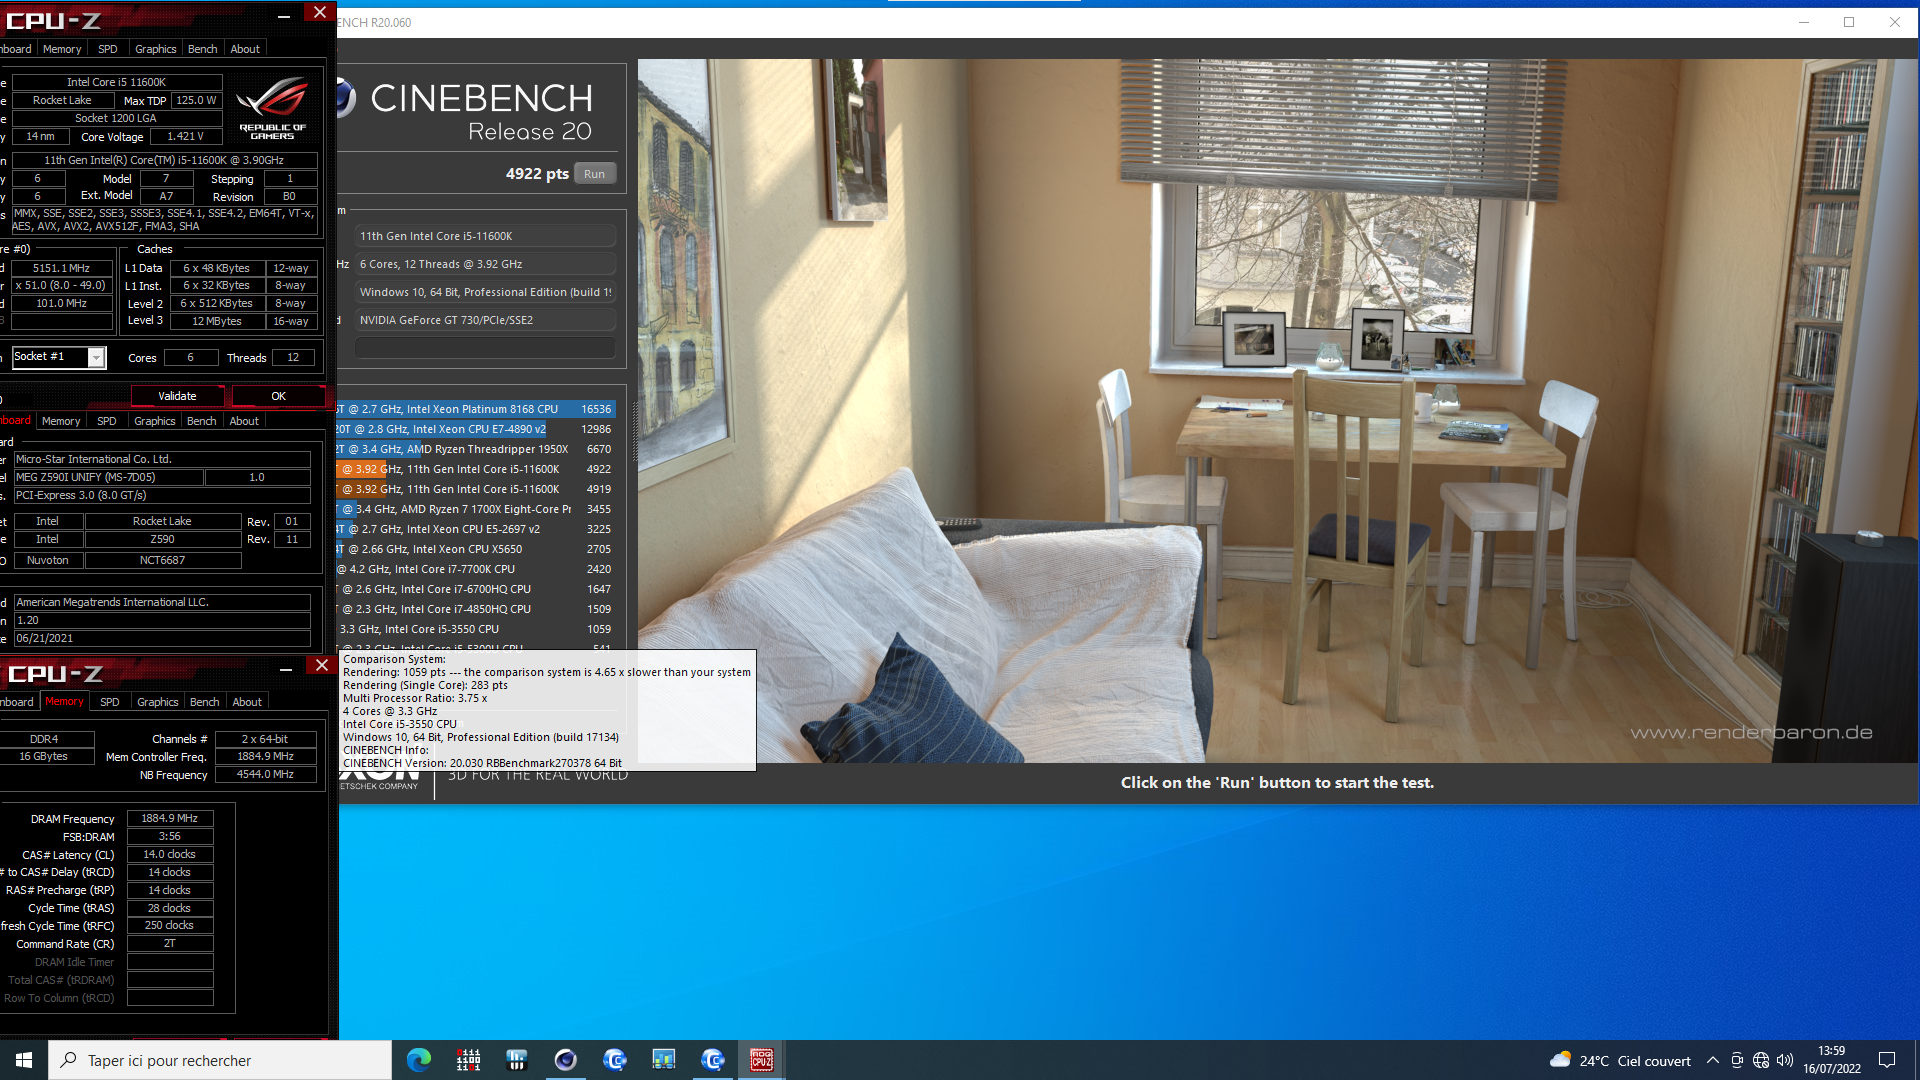Select the Ryzen Threadripper 1950X ranking row
Screen dimensions: 1920x1080
pyautogui.click(x=476, y=449)
